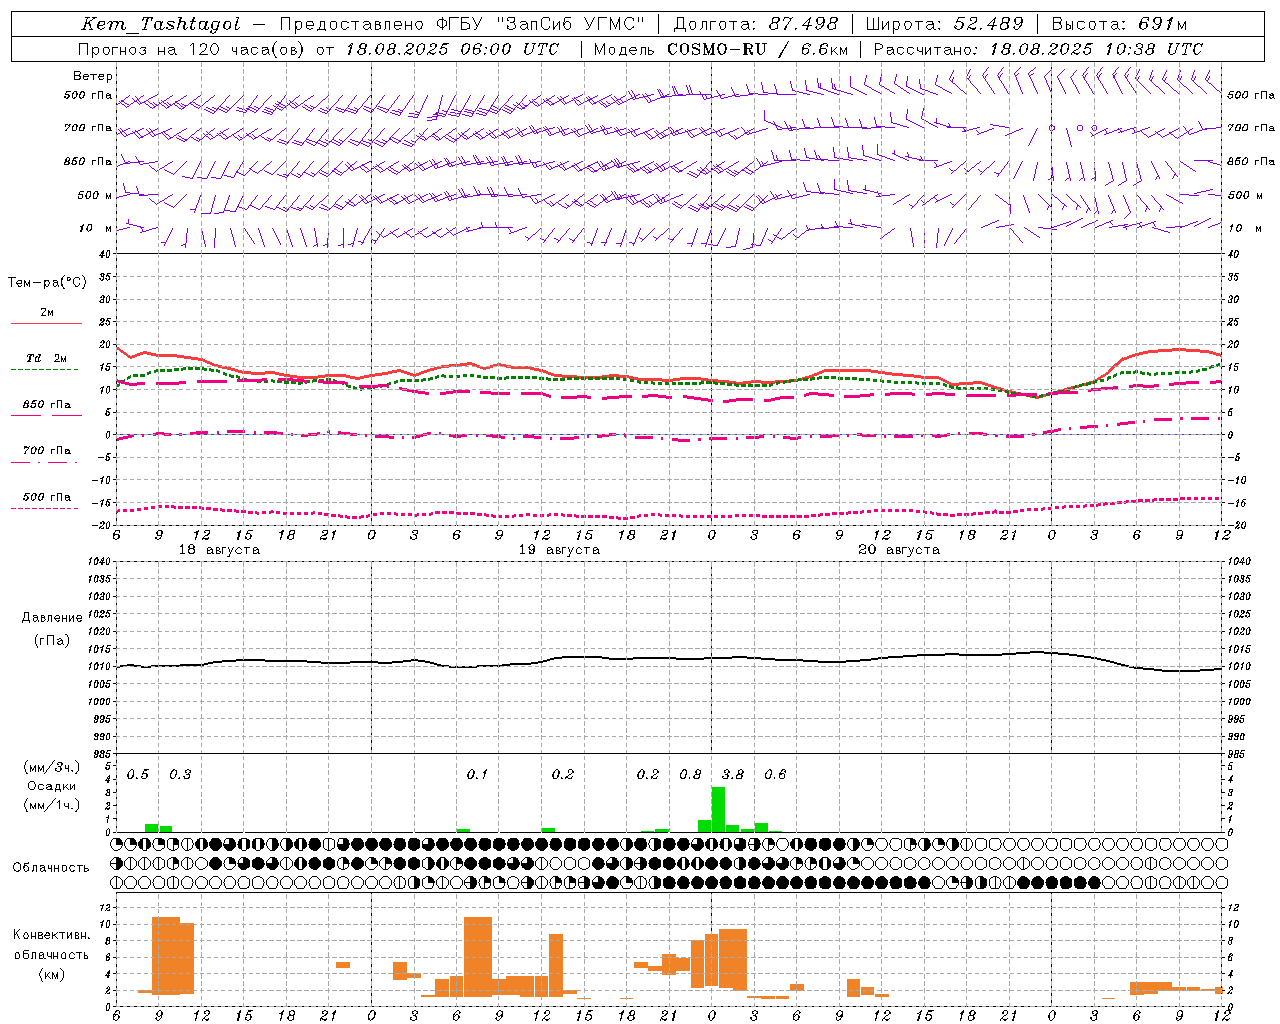Click the Рассчитано: 18.08.2025 10:38 UTC timestamp

pos(1038,49)
